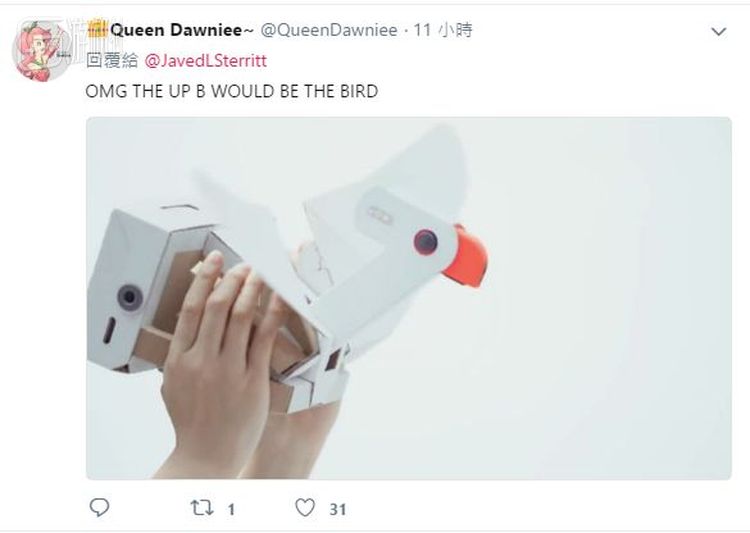Click the bird's round dark eye
Screen dimensions: 750x533
click(426, 241)
